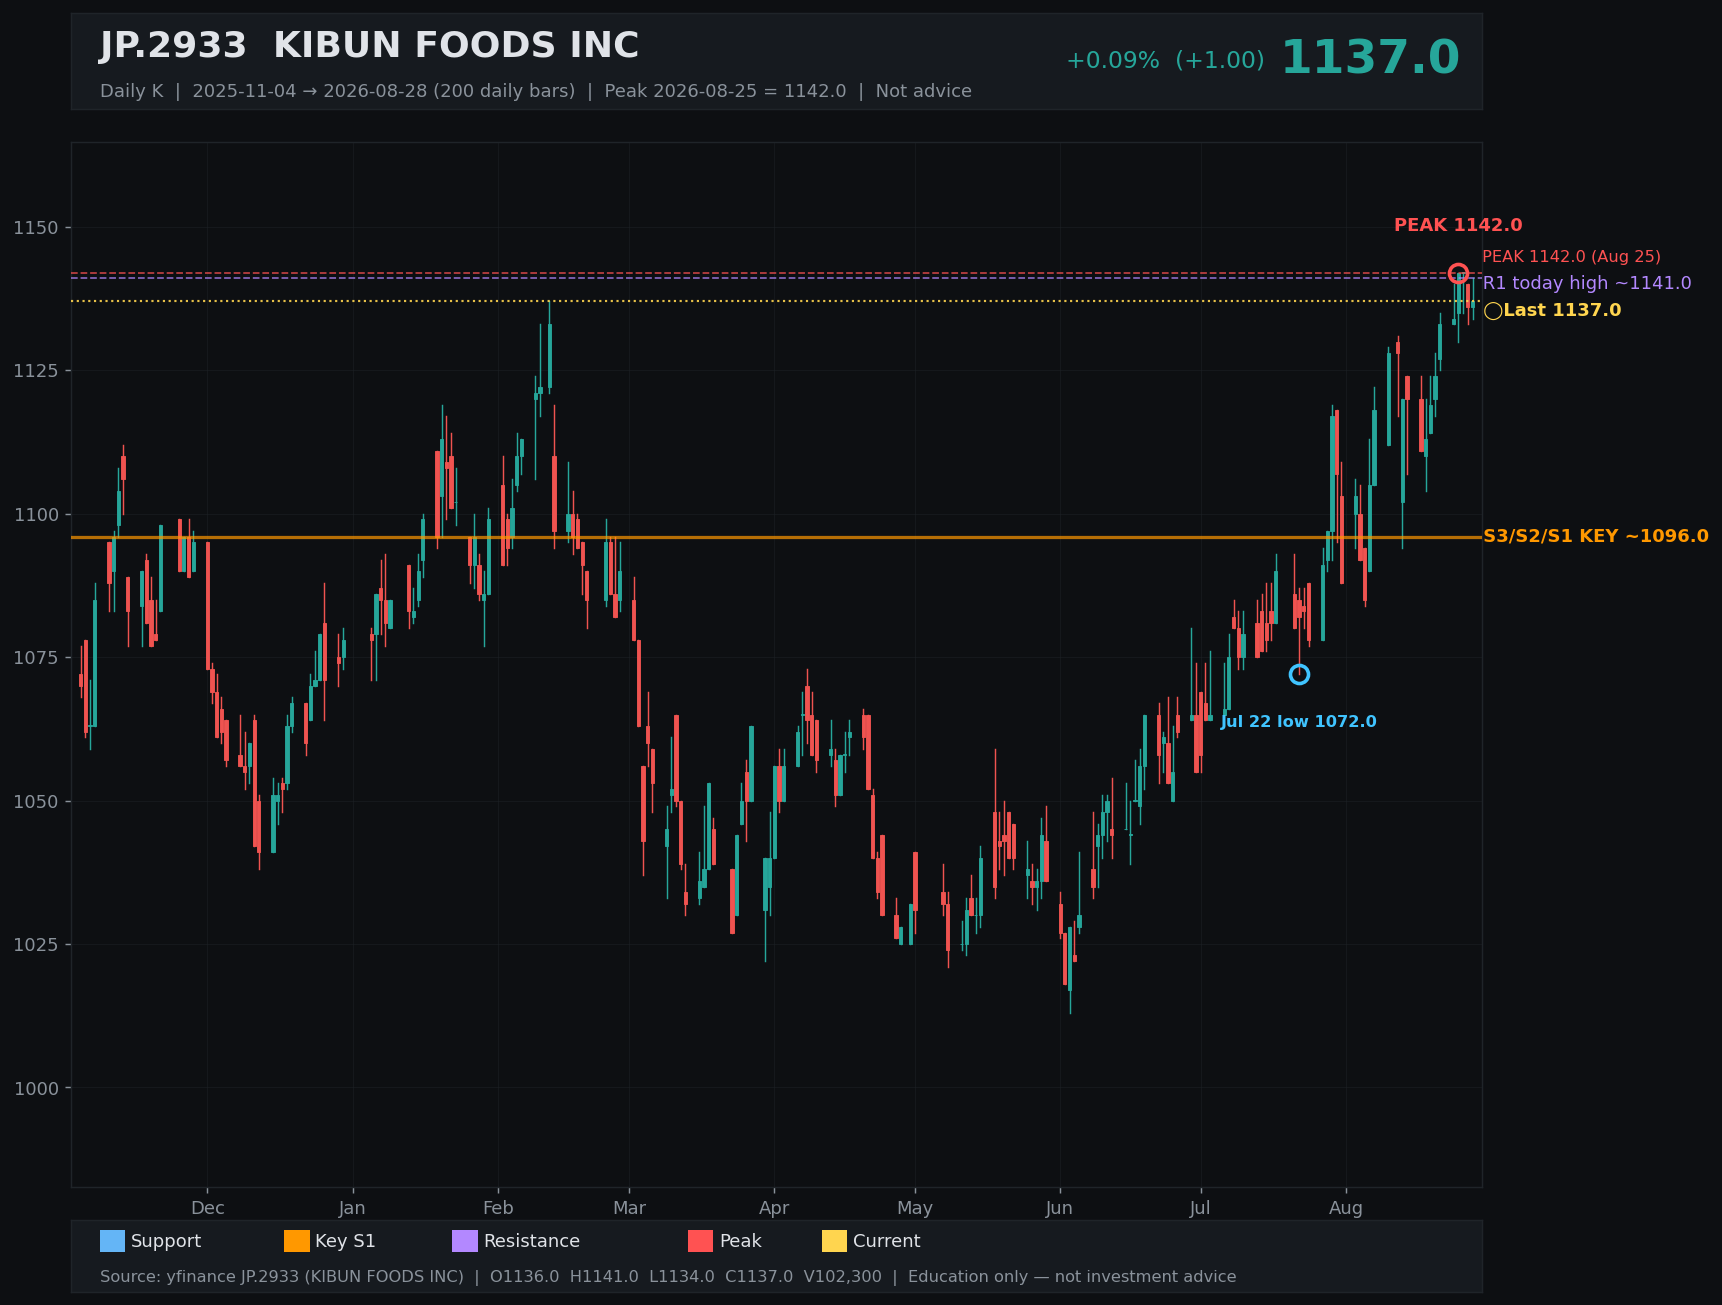This screenshot has height=1305, width=1722.
Task: Click the bold PEAK 1142.0 label
Action: (x=1458, y=226)
